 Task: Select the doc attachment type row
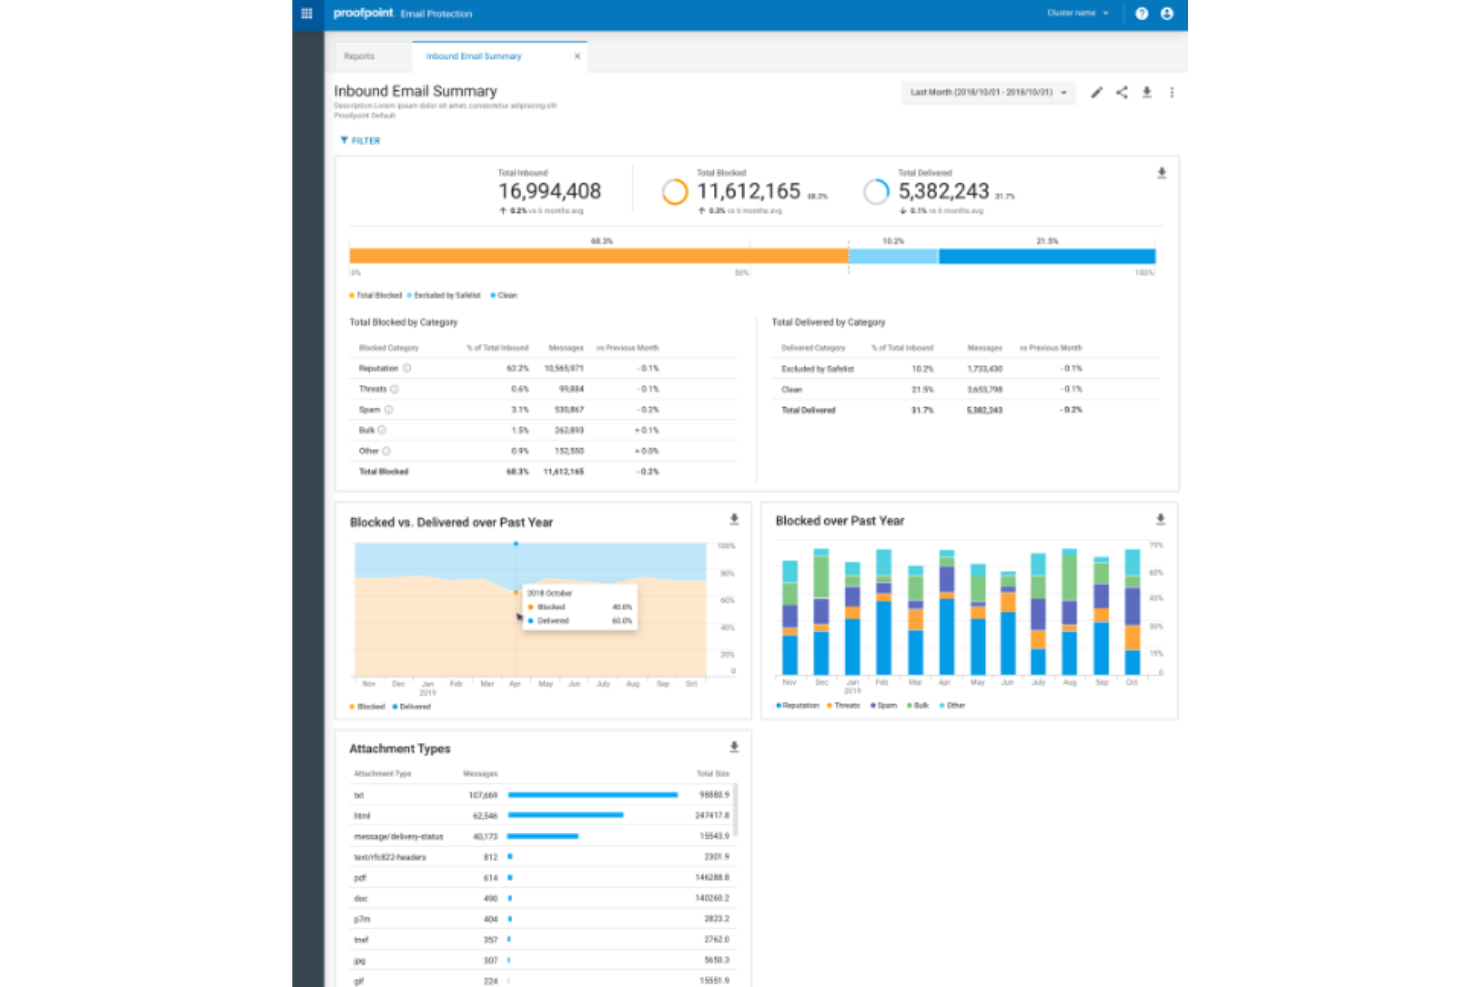click(x=541, y=898)
